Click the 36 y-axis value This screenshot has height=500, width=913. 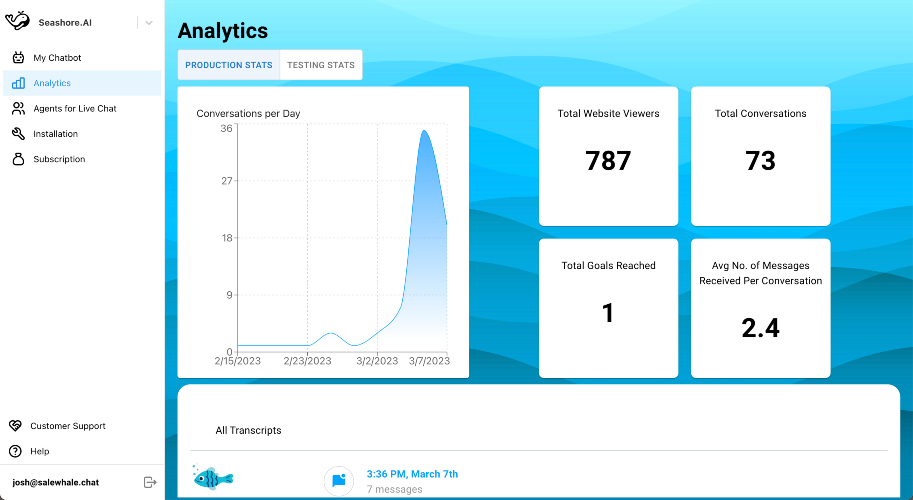coord(226,128)
